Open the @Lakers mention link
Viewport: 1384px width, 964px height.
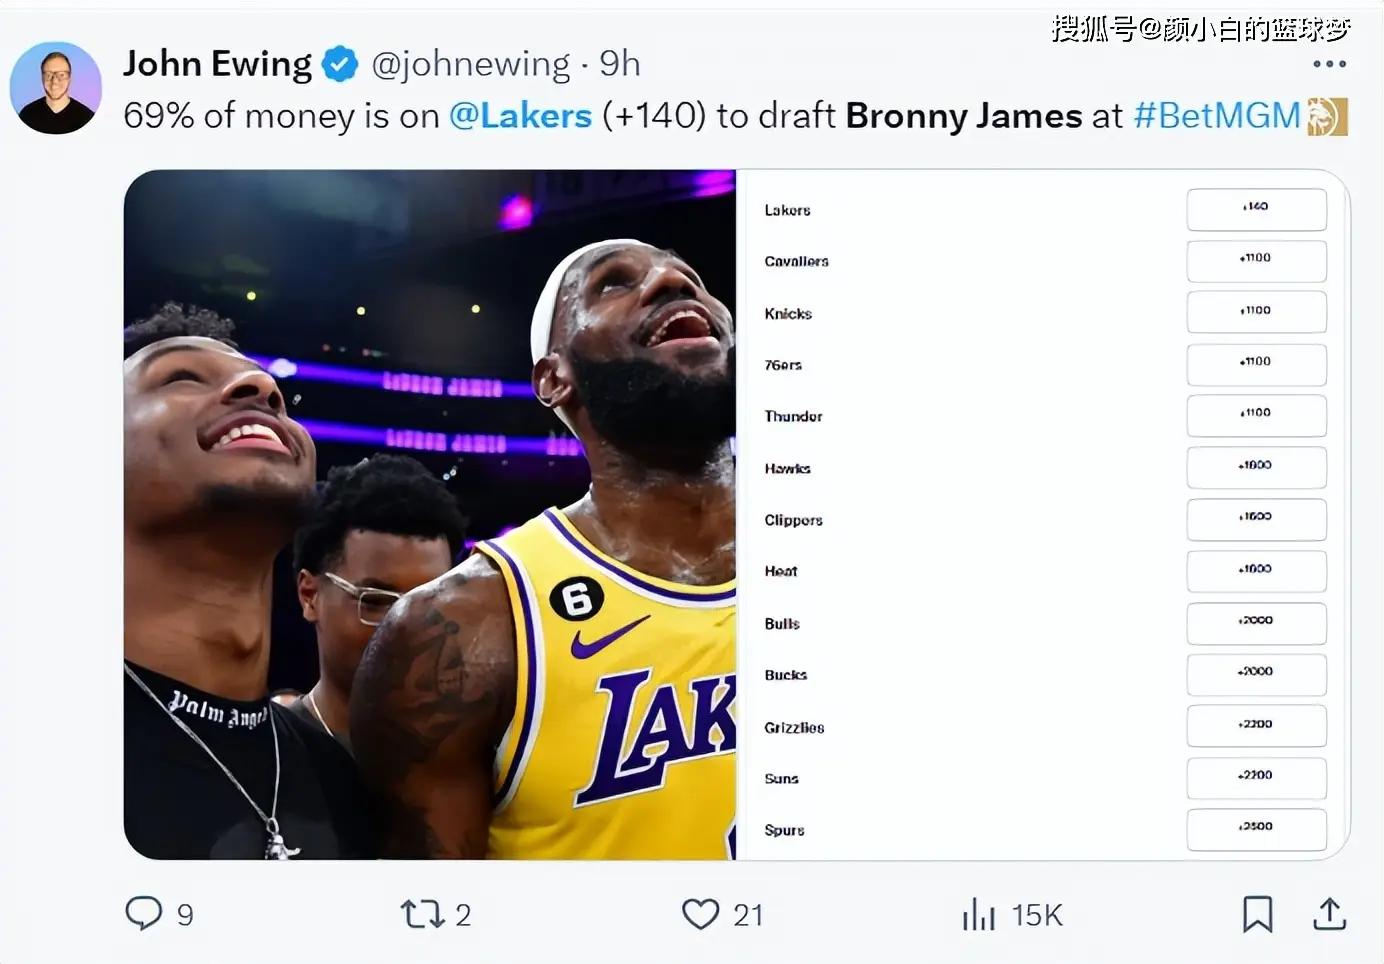tap(520, 116)
